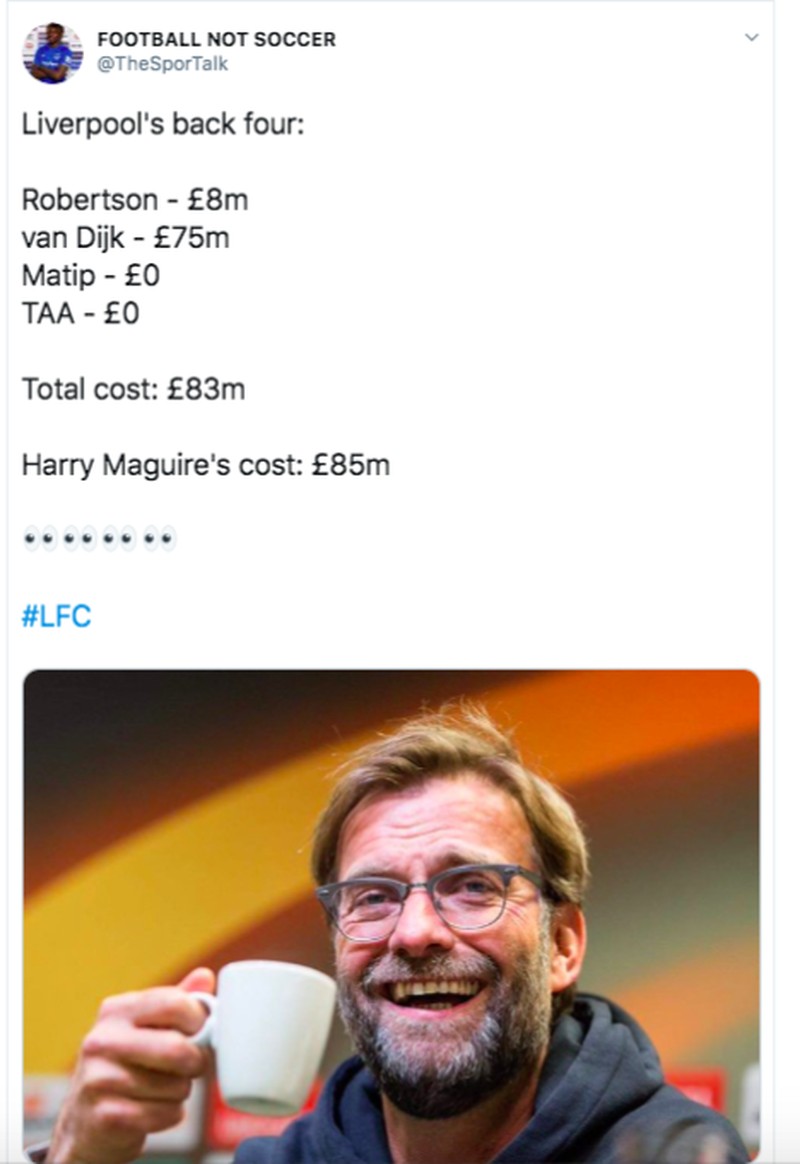800x1164 pixels.
Task: Expand the tweet options chevron menu
Action: (x=752, y=38)
